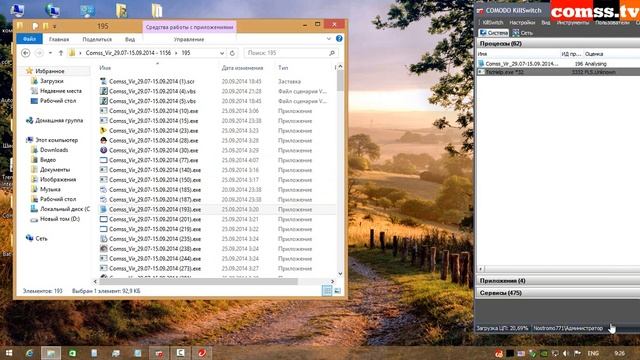The width and height of the screenshot is (640, 360).
Task: Open the Вид ribbon tab in Explorer
Action: click(x=130, y=39)
